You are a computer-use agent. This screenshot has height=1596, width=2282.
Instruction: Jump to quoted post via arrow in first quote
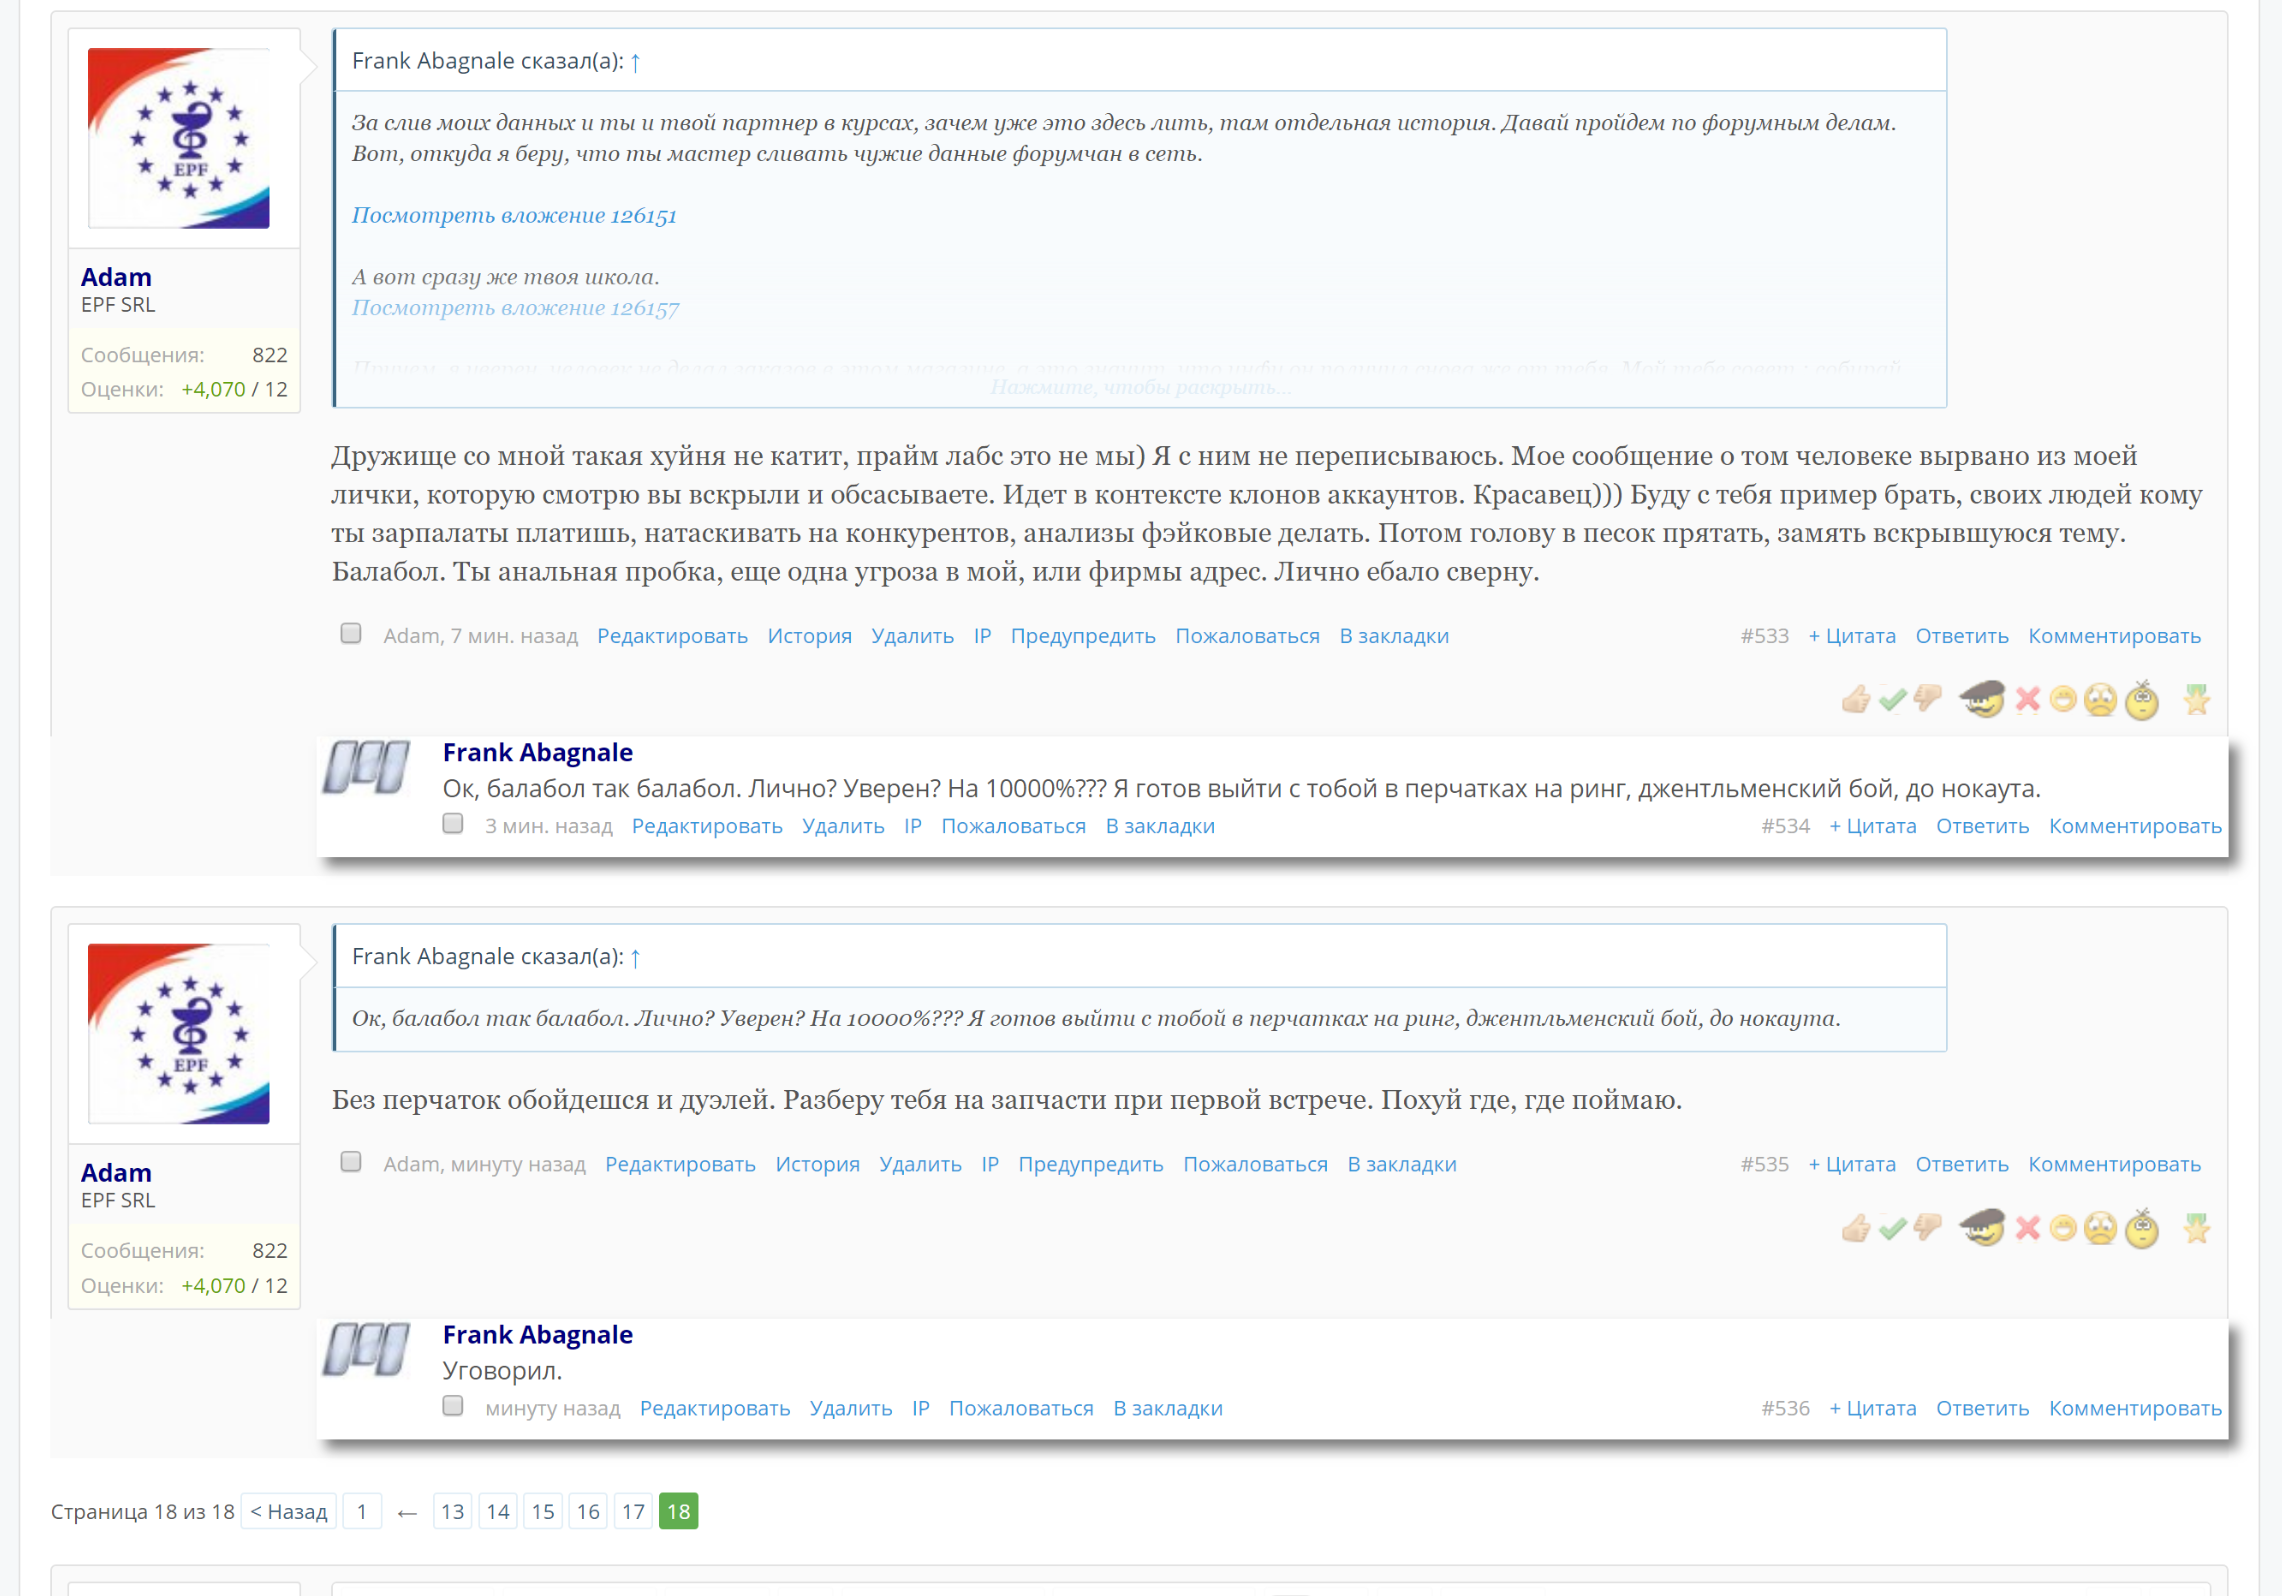[x=635, y=62]
